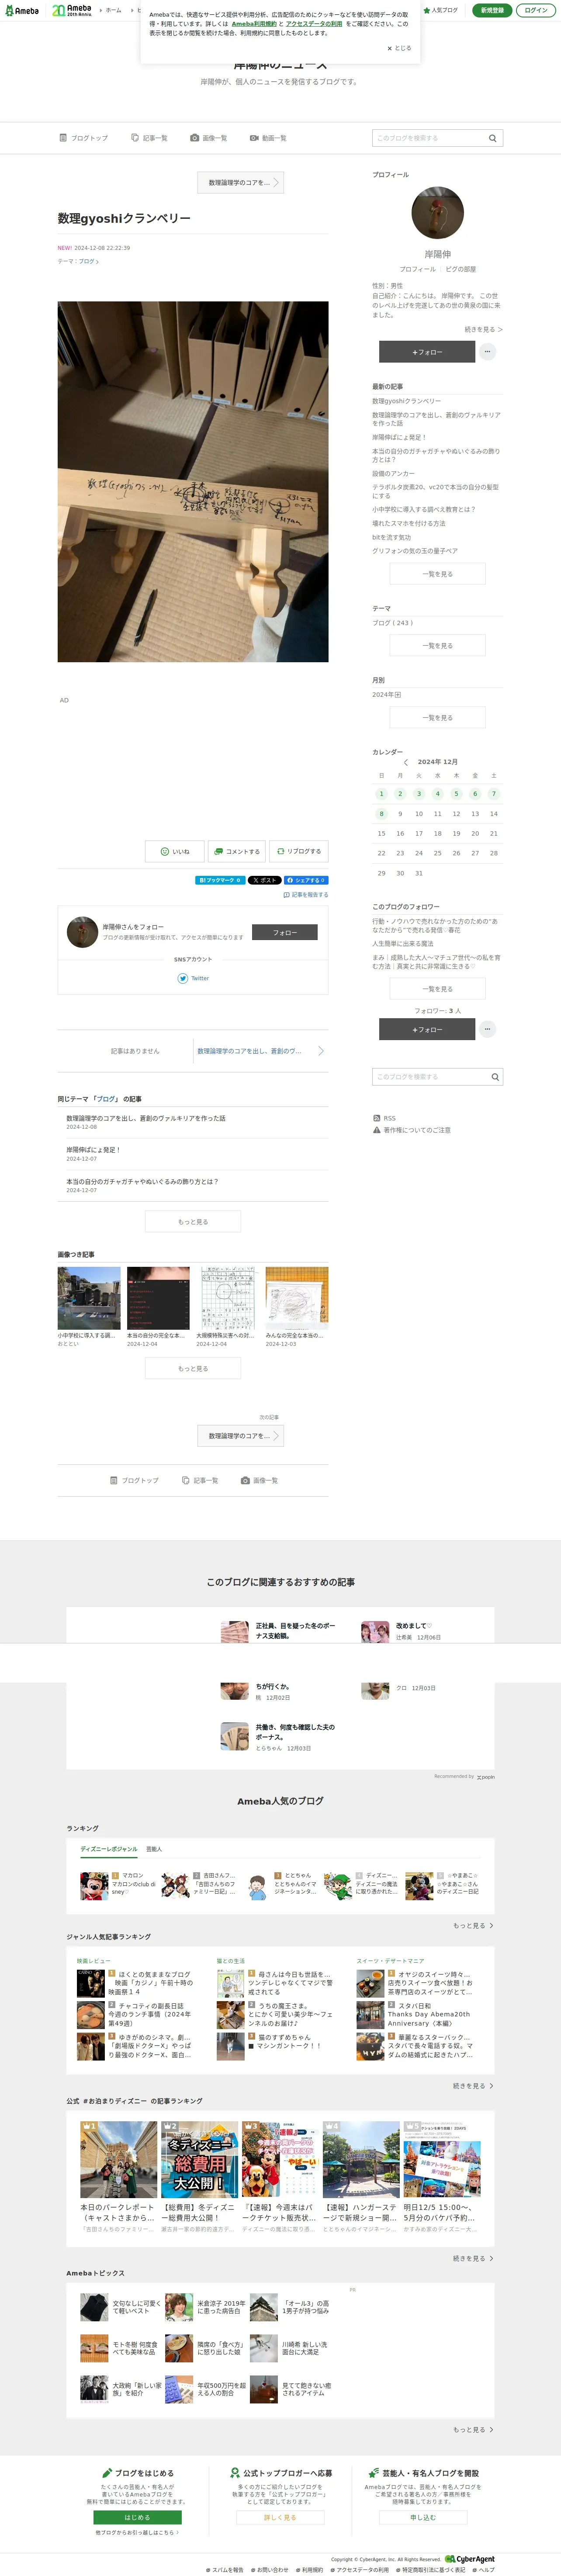The width and height of the screenshot is (561, 2576).
Task: Open more-options dots beside follower section follow button
Action: 488,1029
